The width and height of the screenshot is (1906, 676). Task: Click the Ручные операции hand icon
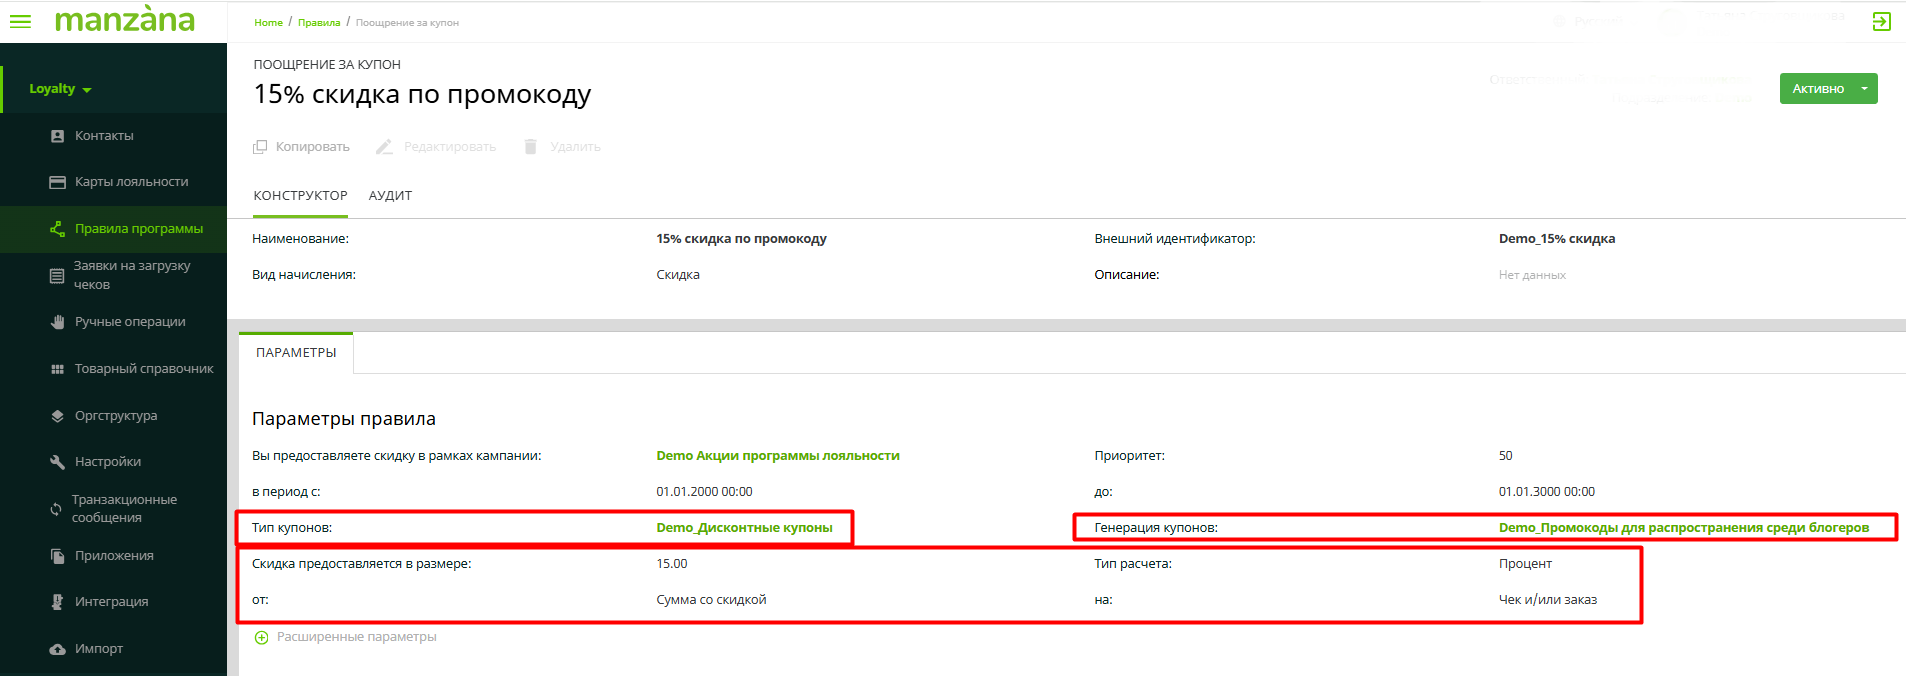(x=57, y=322)
